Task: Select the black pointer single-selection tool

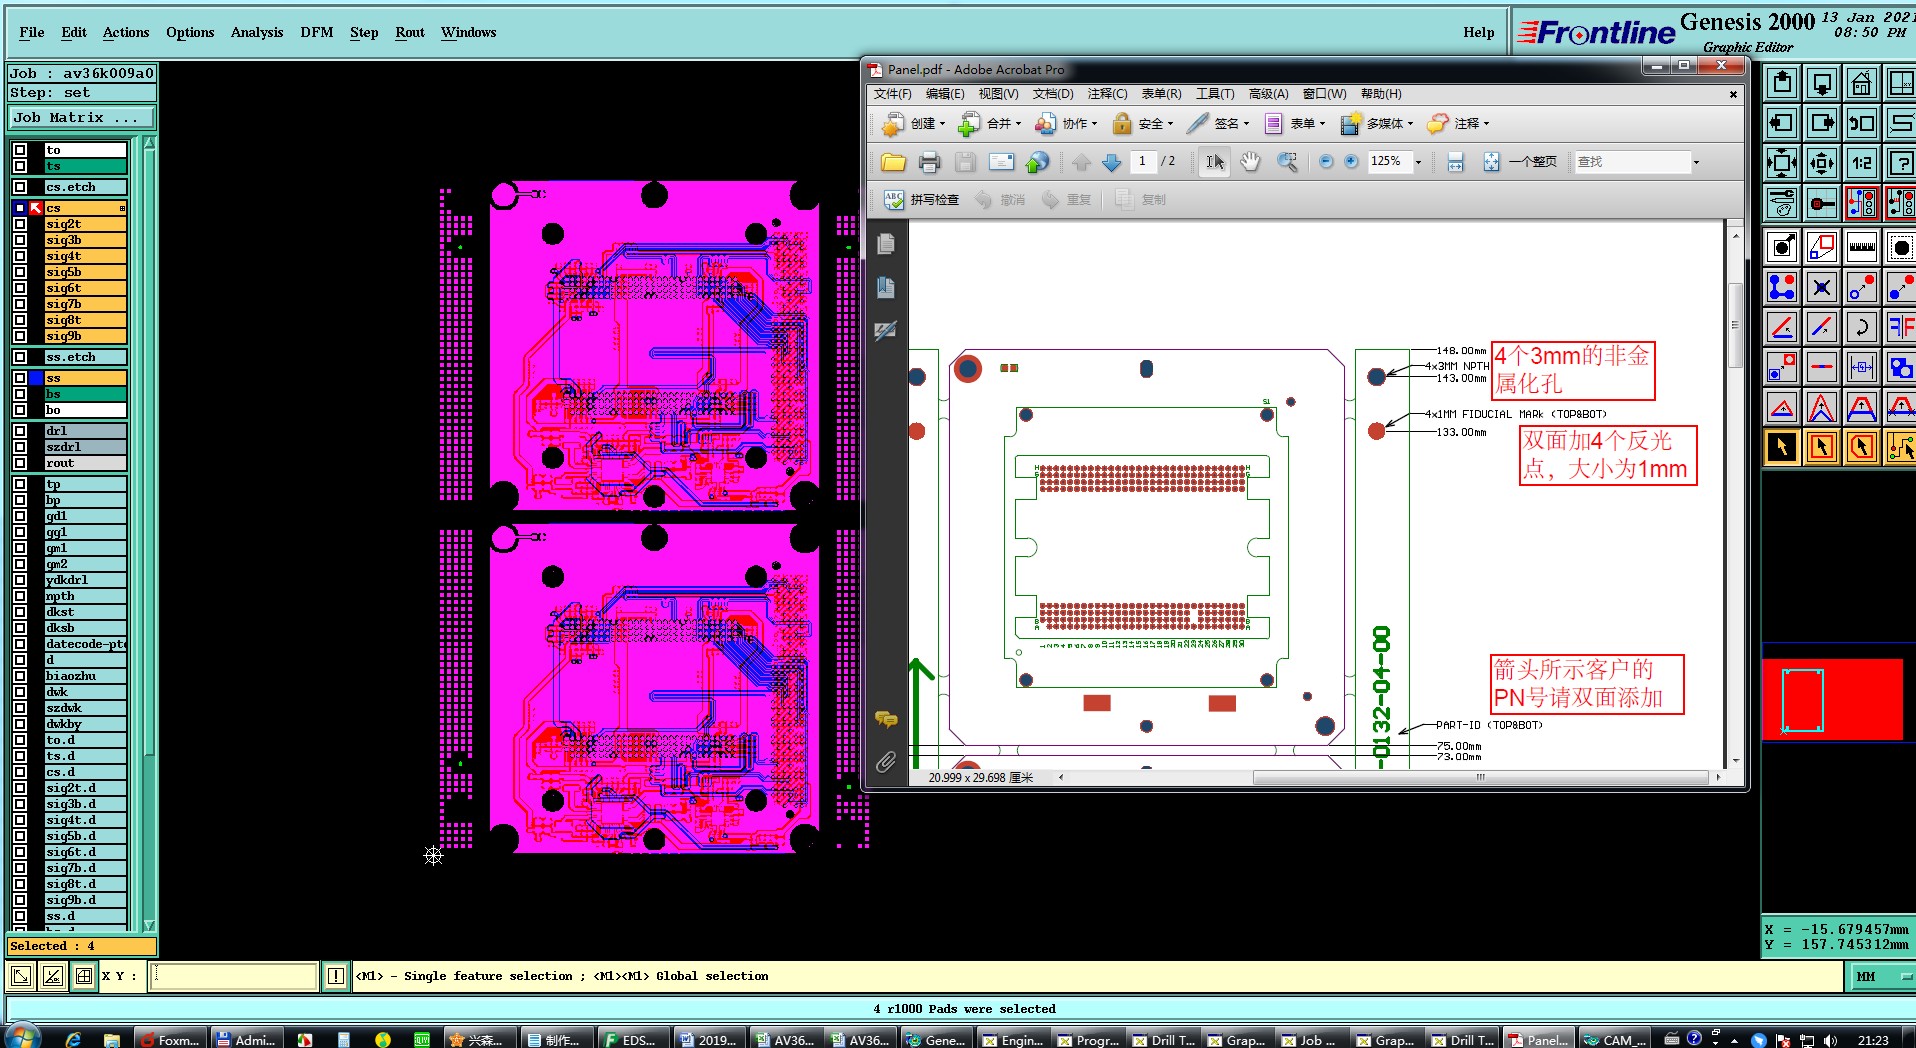Action: coord(1782,447)
